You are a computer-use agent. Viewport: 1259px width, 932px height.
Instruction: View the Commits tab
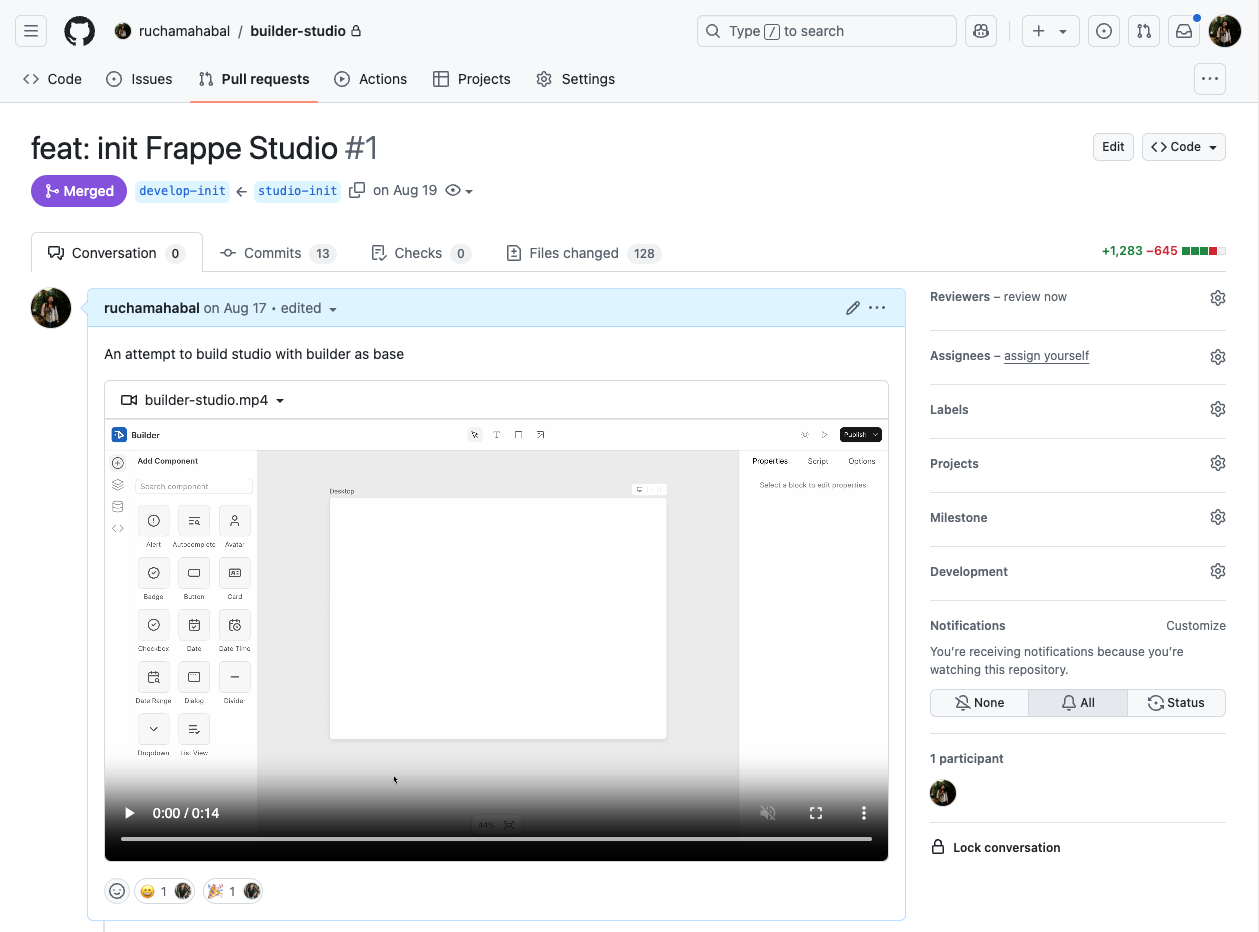pos(277,253)
